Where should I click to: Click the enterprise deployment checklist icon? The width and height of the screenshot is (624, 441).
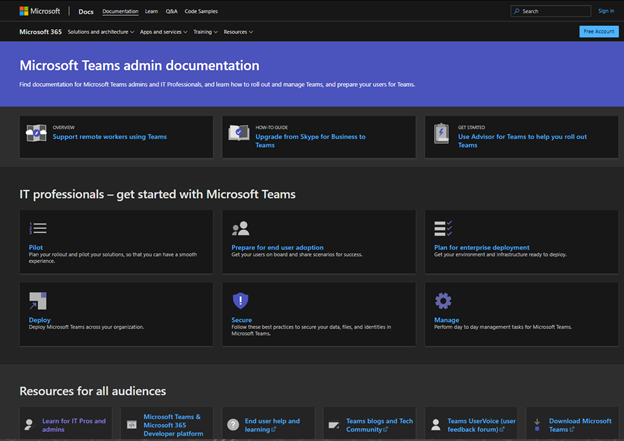point(443,228)
